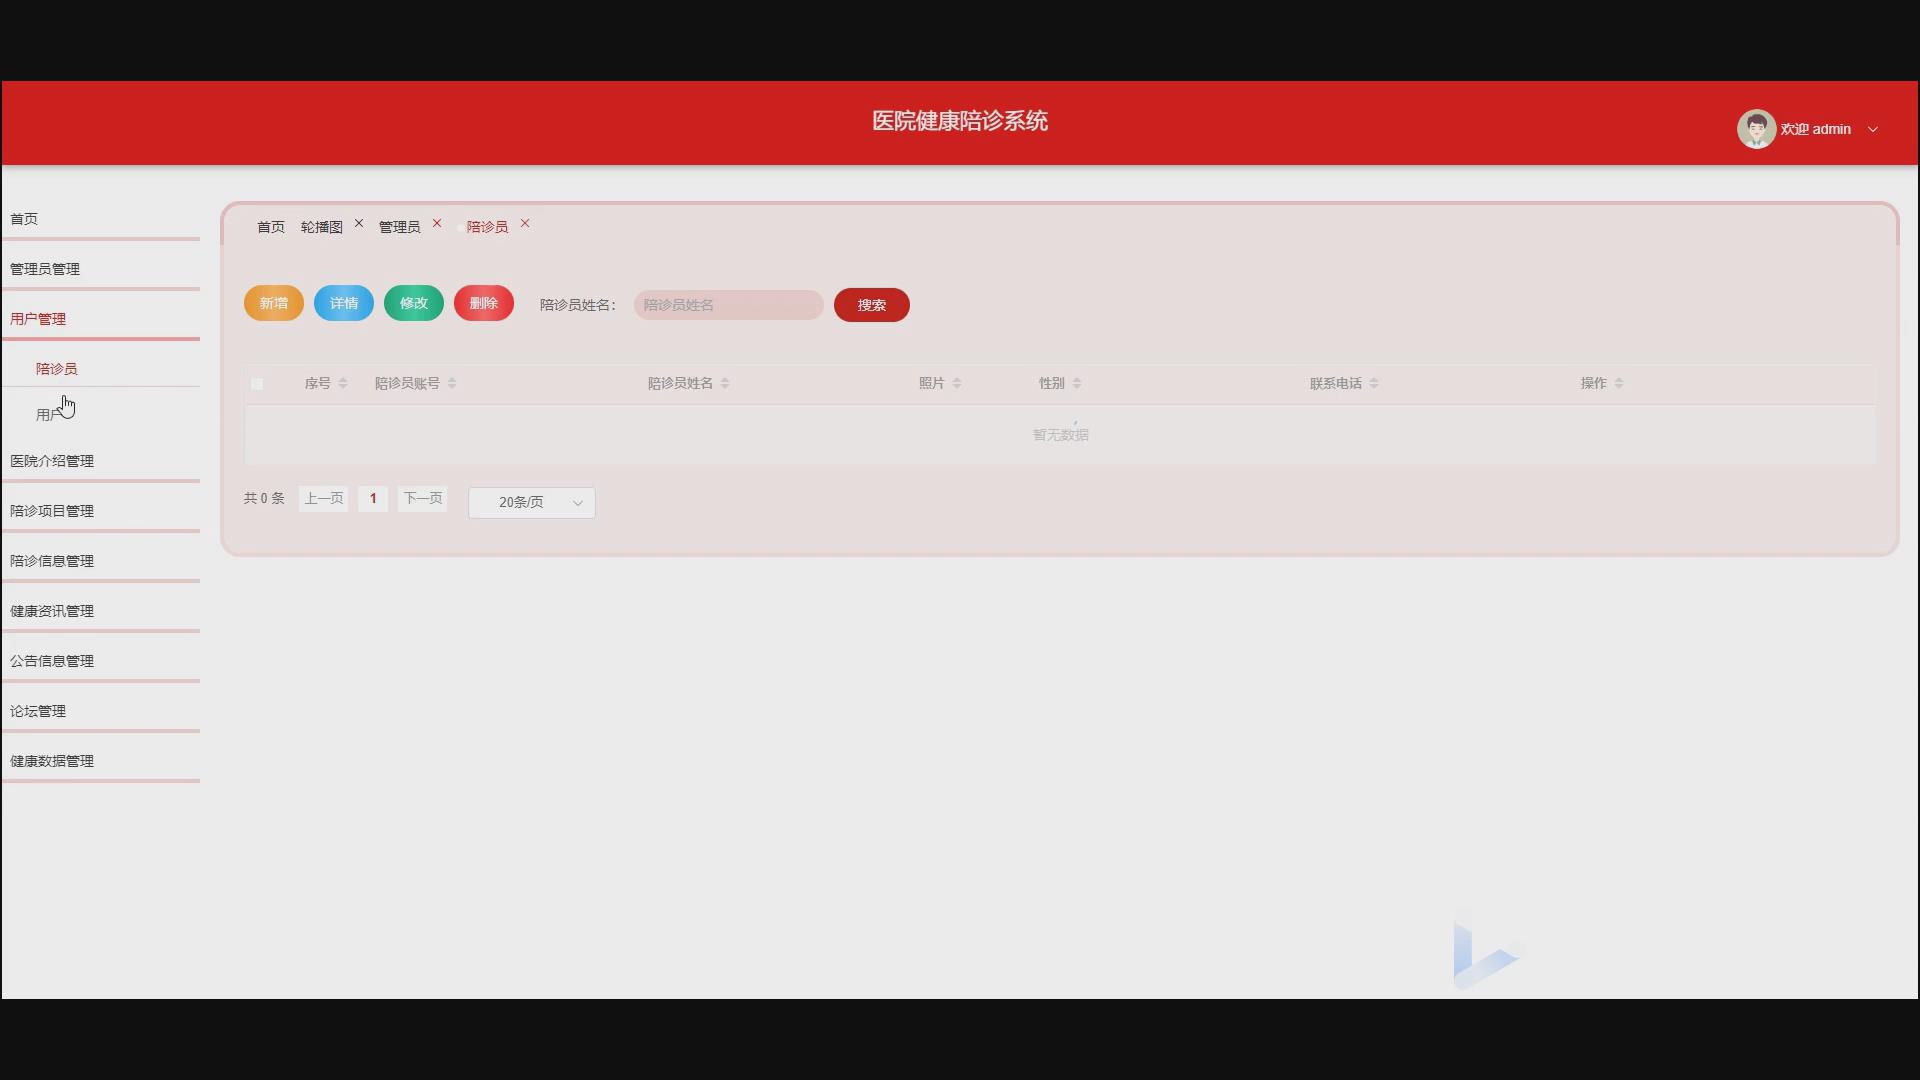
Task: Close the 管理员 tab with X
Action: (437, 224)
